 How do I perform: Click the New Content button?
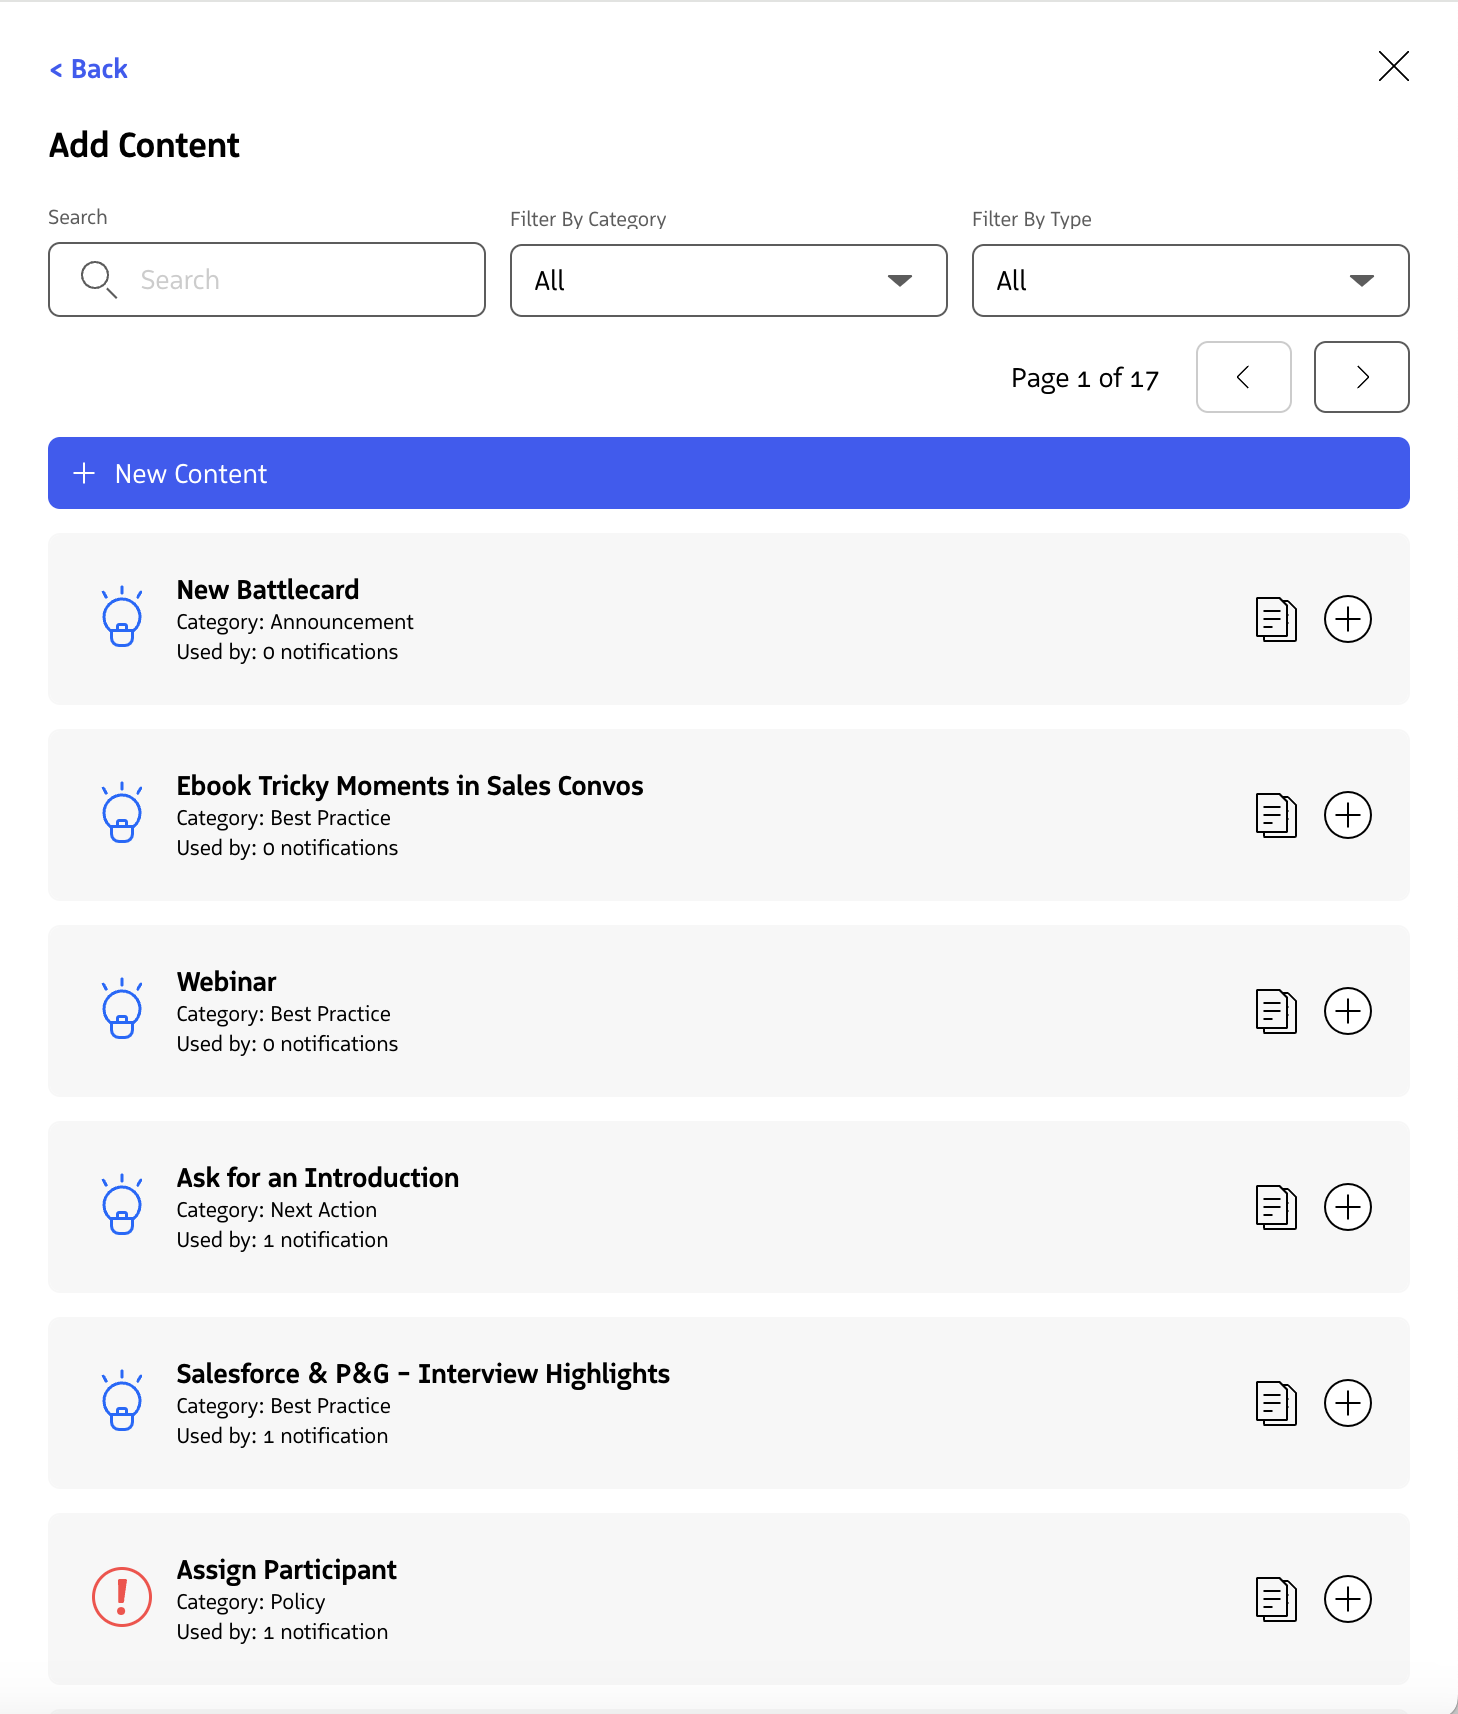(x=728, y=473)
